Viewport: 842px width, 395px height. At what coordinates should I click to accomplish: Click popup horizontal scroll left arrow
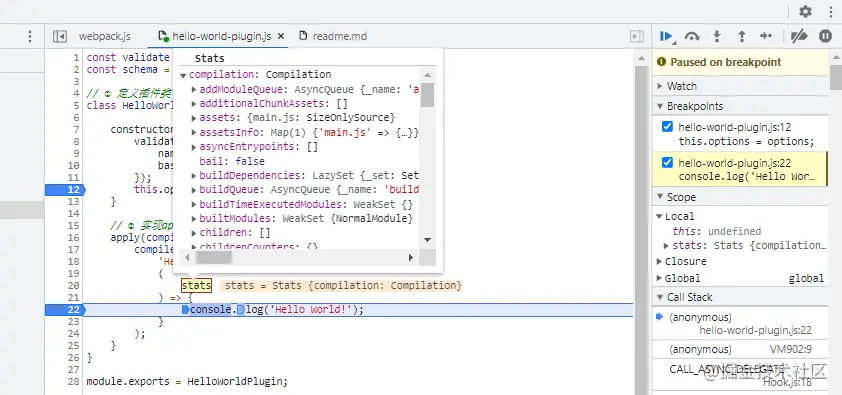187,258
